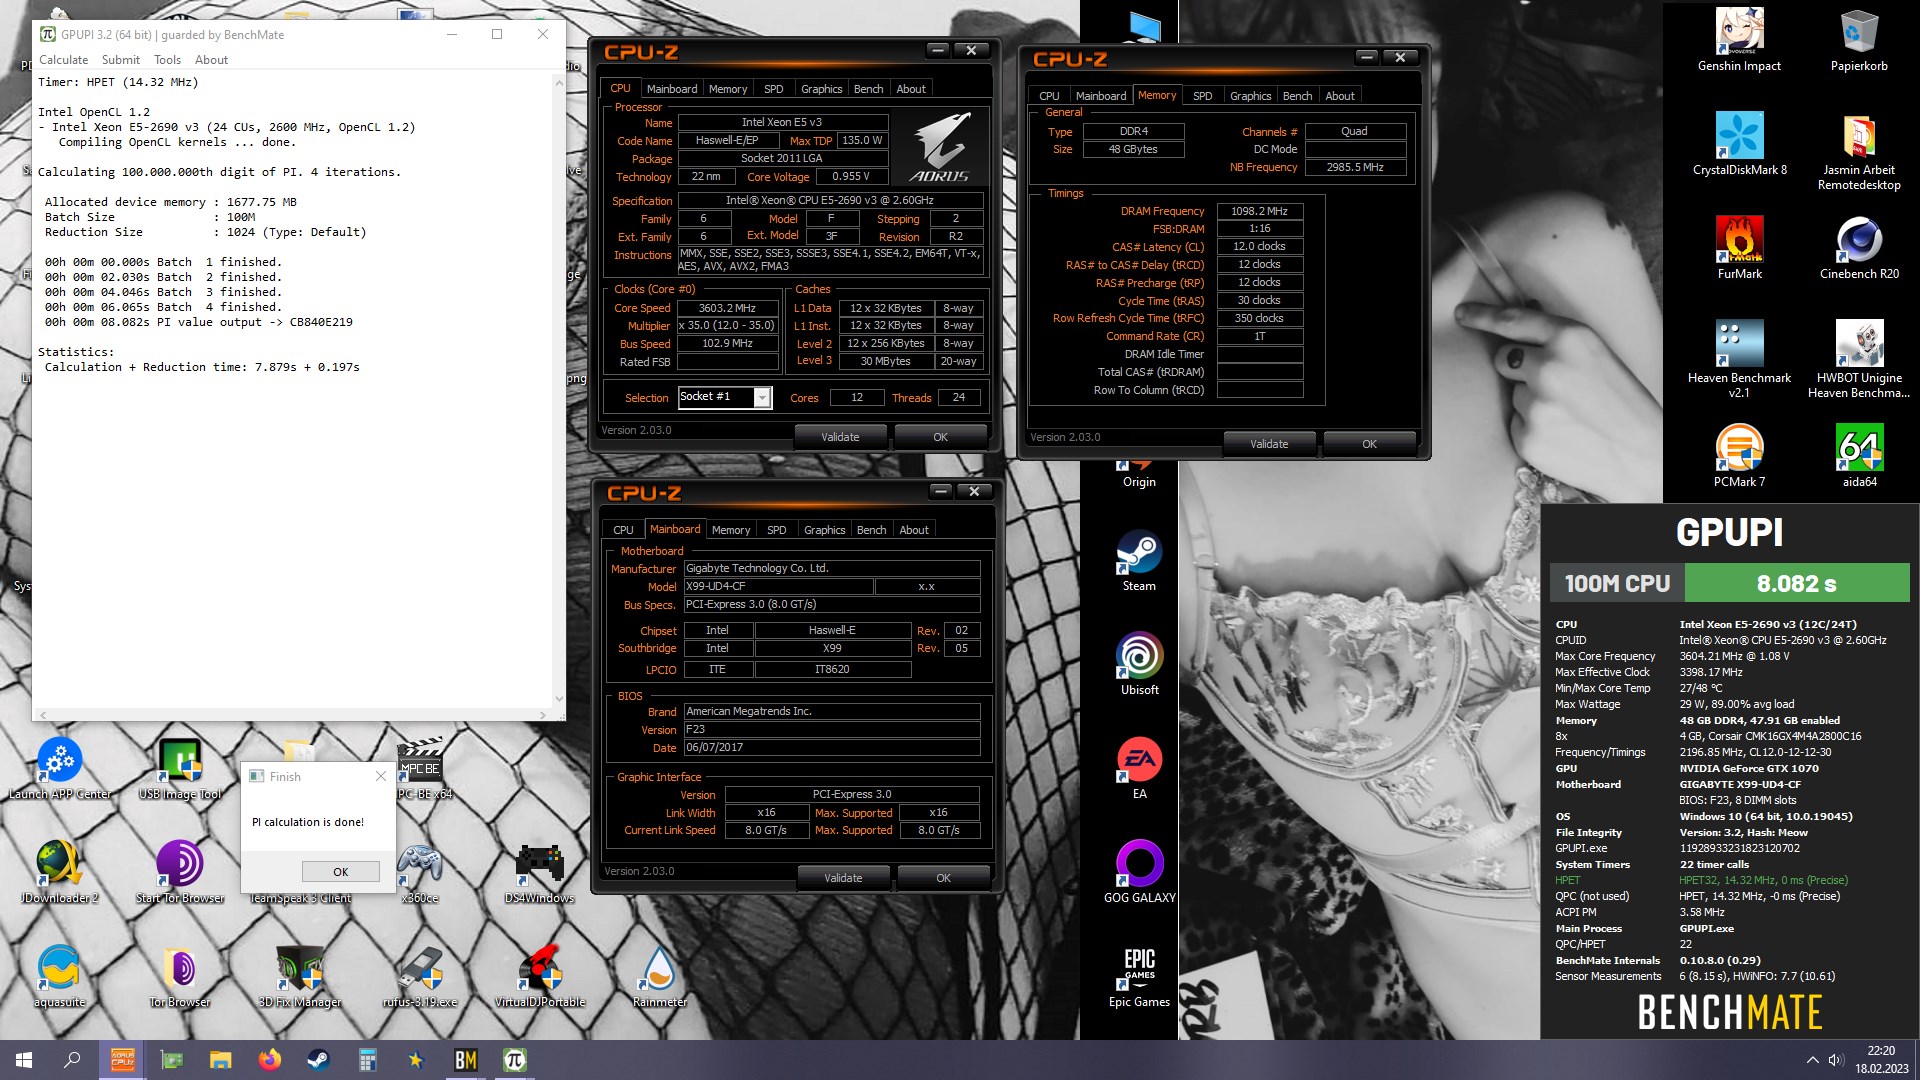Open the Steam desktop shortcut
This screenshot has height=1080, width=1920.
pyautogui.click(x=1139, y=560)
